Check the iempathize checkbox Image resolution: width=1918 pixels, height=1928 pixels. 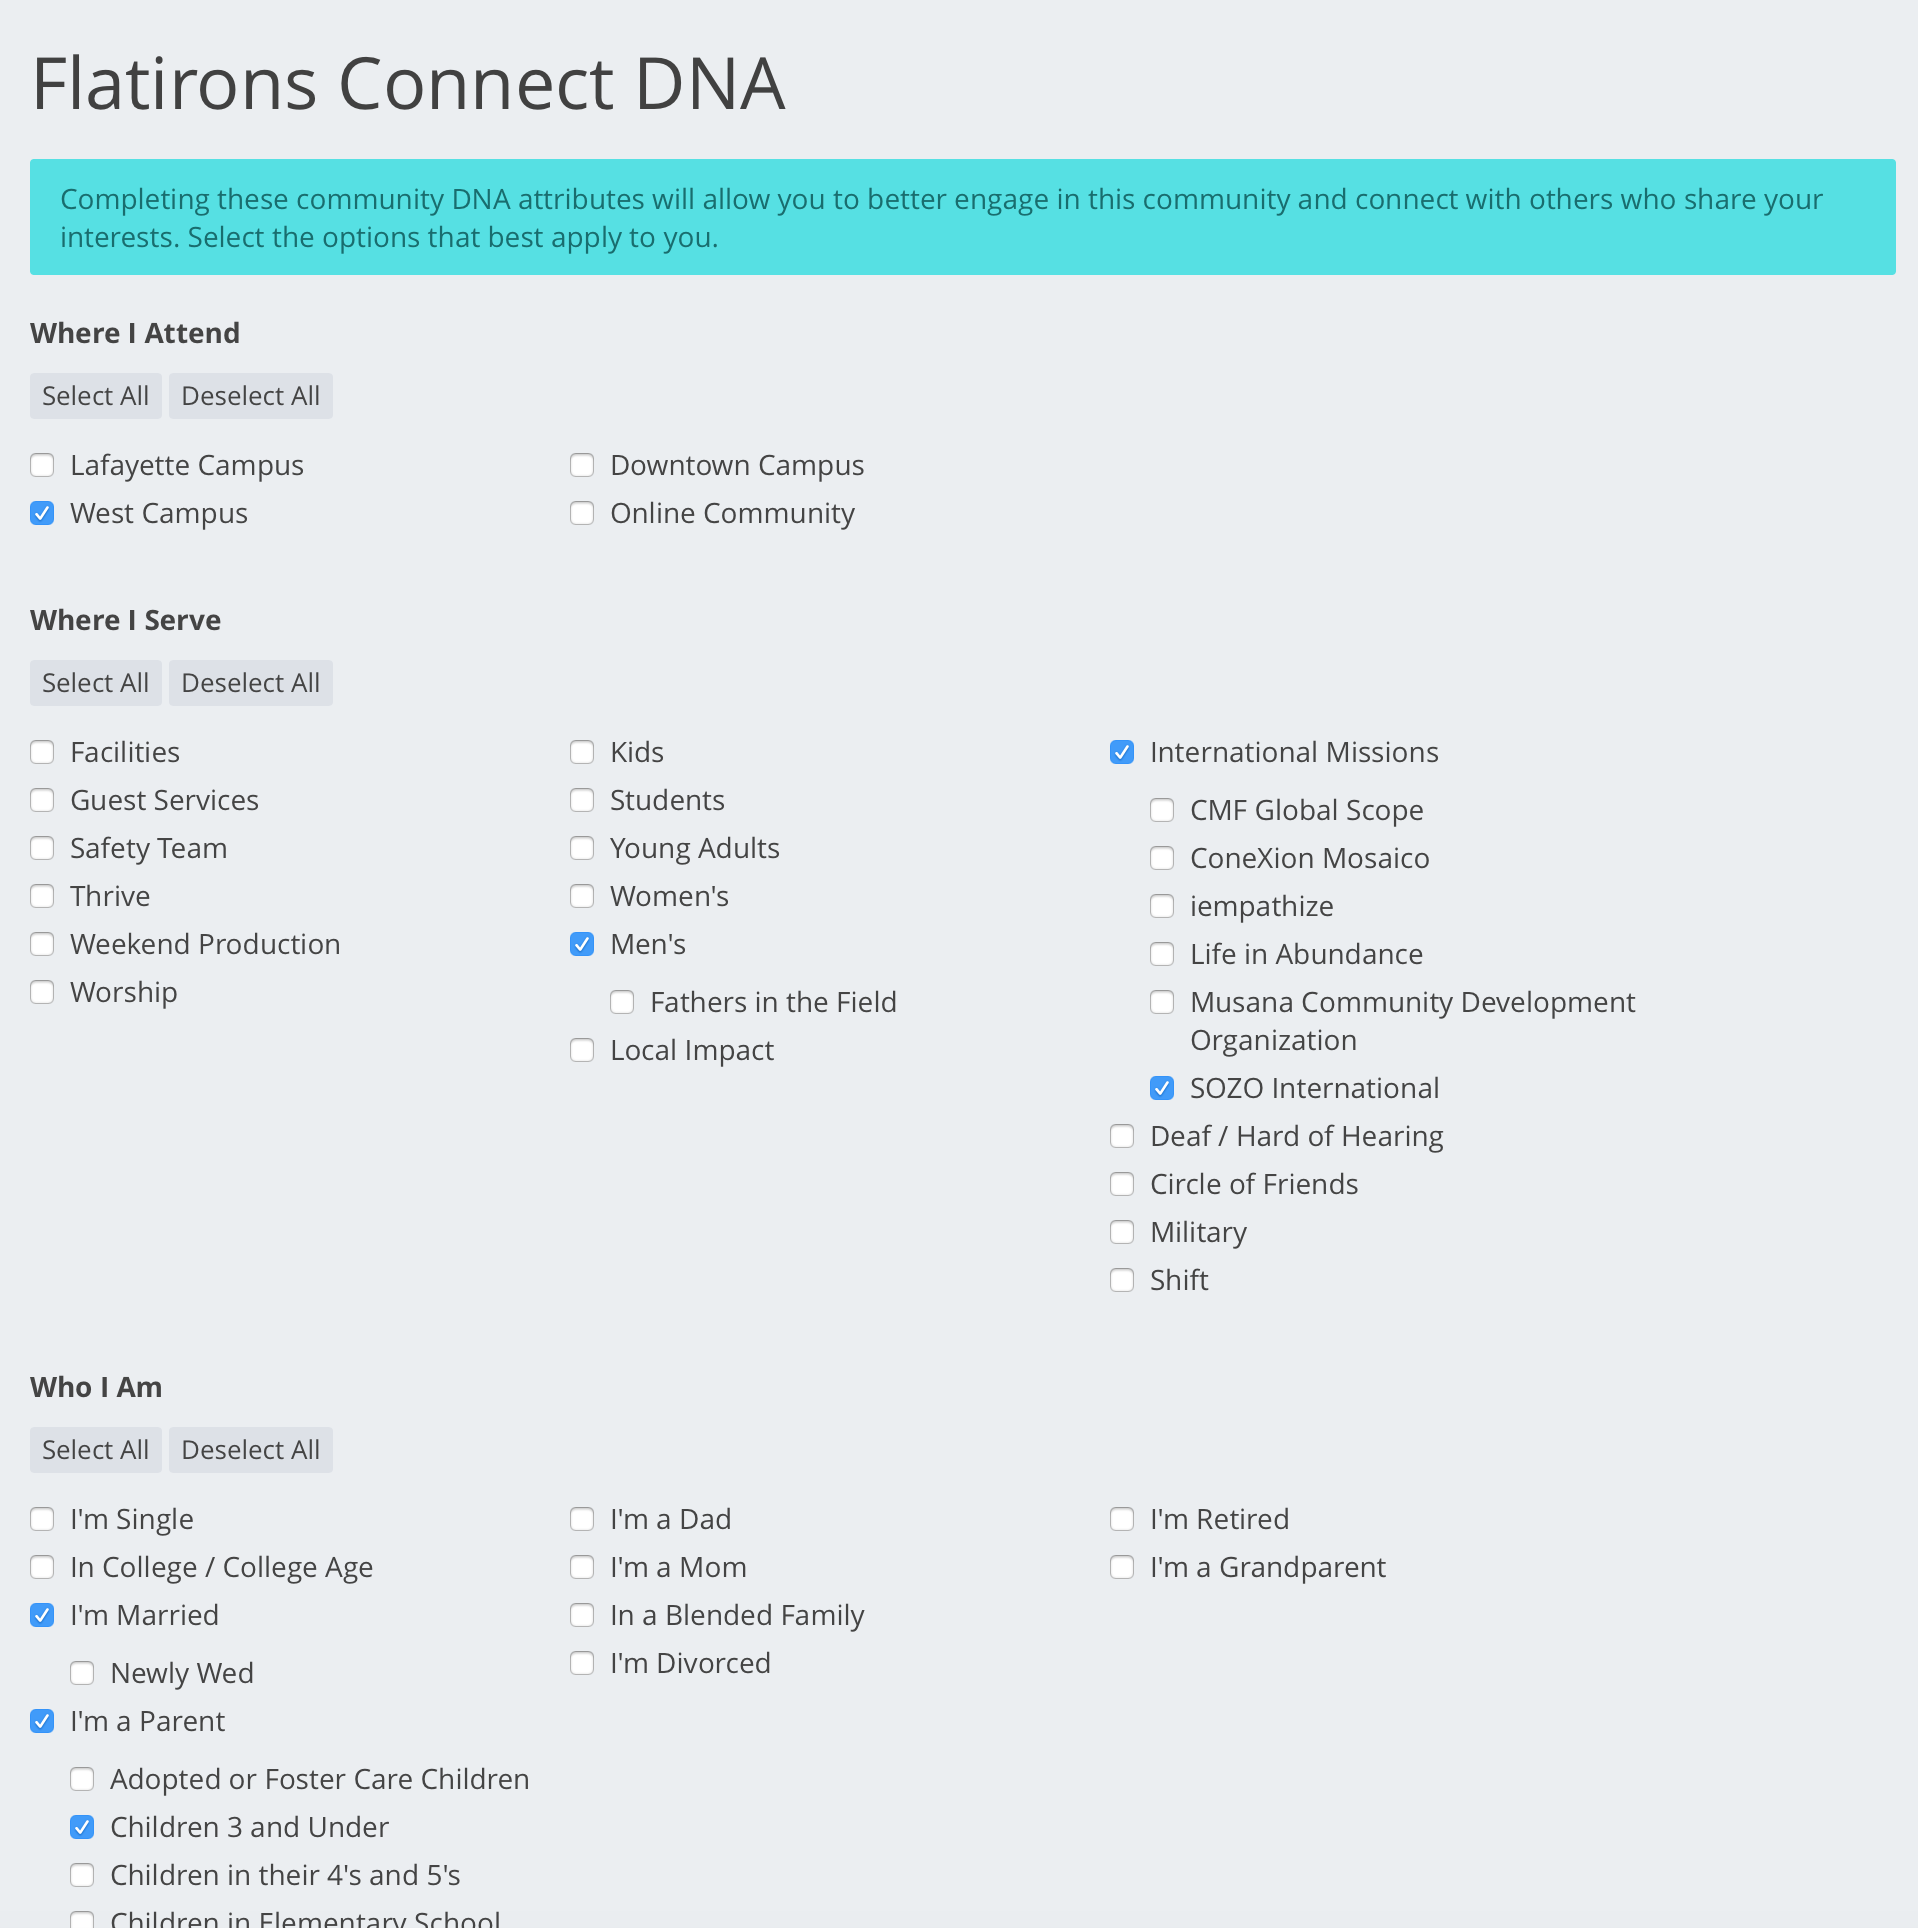(1162, 906)
